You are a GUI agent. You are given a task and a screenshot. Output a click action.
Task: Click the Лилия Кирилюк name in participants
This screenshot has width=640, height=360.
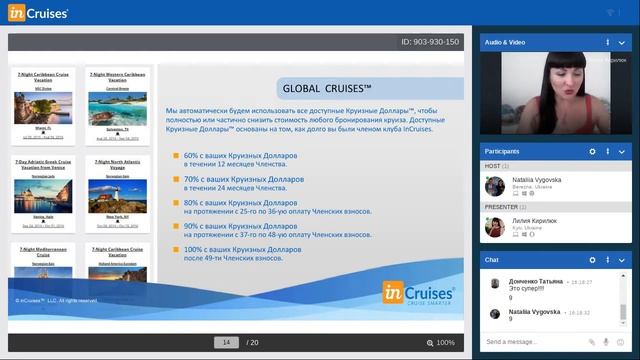[x=534, y=220]
